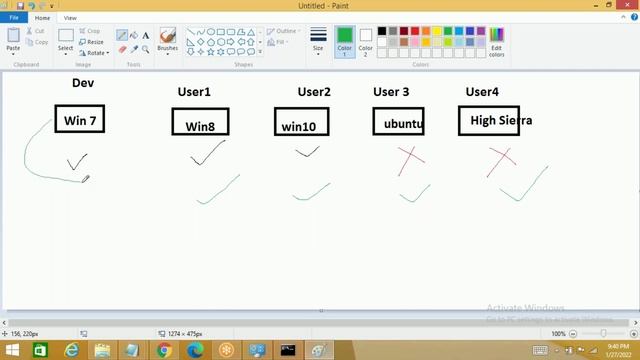
Task: Select the Diamond shape
Action: click(x=200, y=42)
